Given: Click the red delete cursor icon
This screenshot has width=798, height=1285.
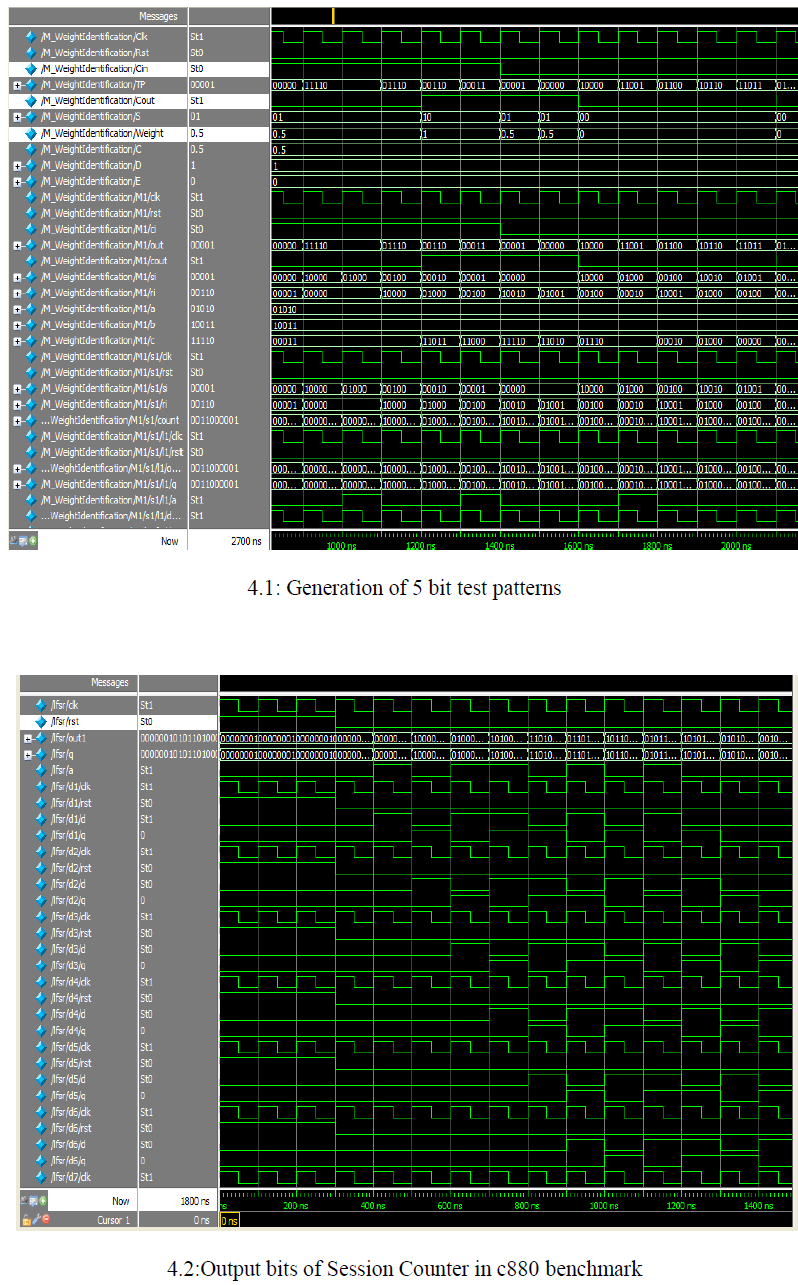Looking at the screenshot, I should [x=46, y=1220].
